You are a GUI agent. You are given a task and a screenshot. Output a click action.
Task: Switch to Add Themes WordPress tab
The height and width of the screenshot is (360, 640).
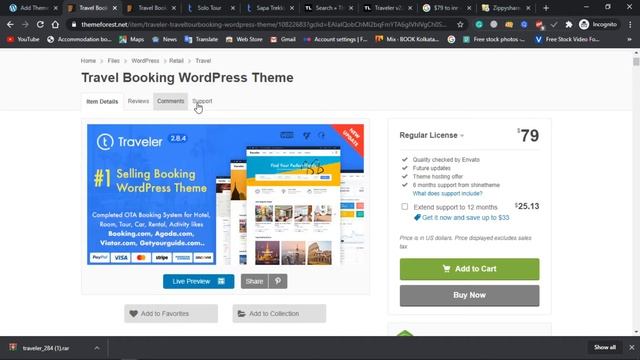(x=33, y=8)
